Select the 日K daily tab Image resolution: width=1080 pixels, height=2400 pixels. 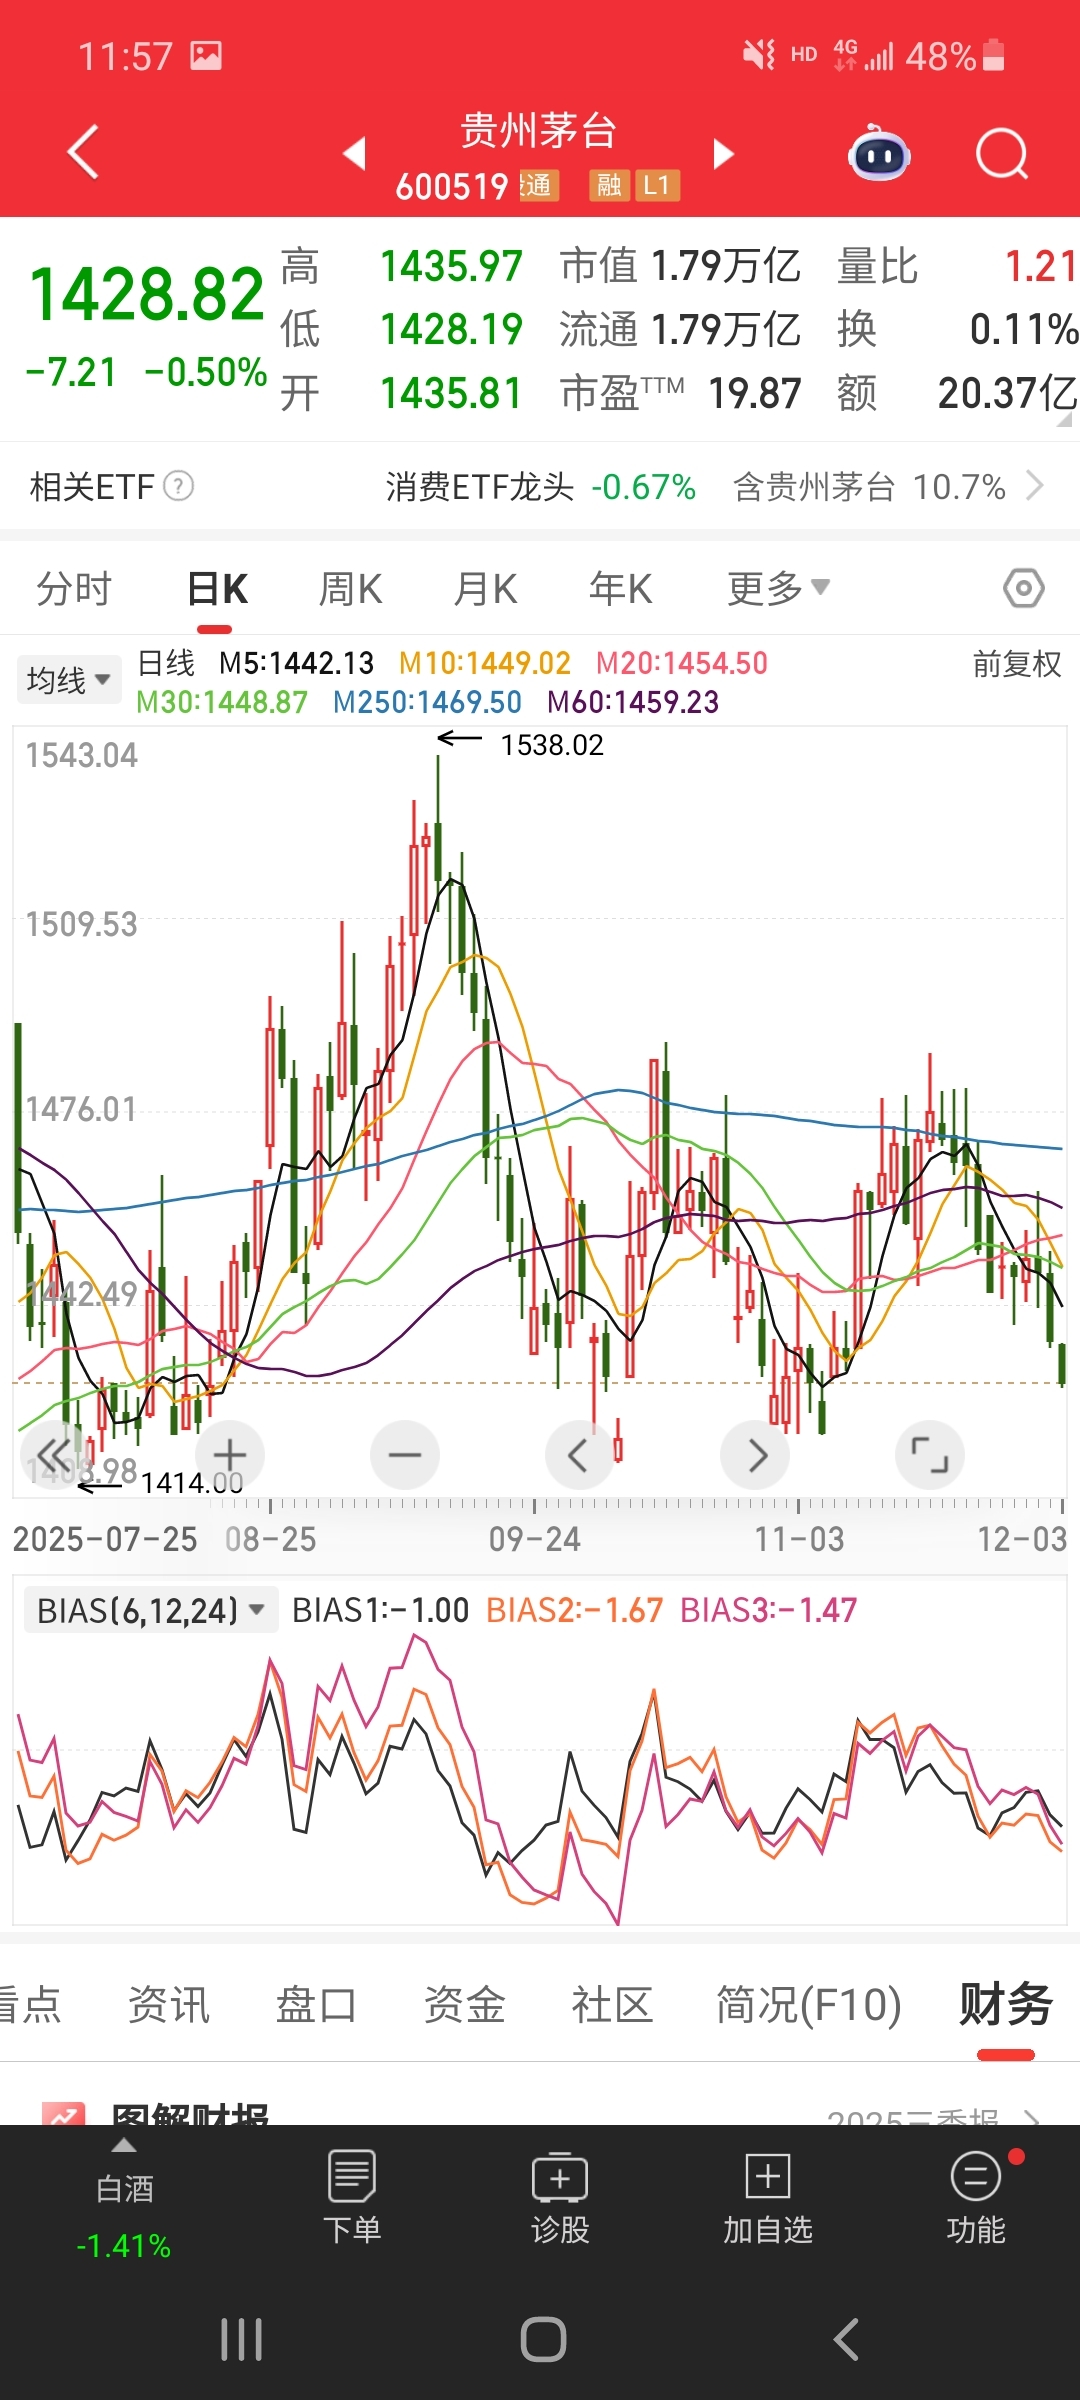point(217,588)
